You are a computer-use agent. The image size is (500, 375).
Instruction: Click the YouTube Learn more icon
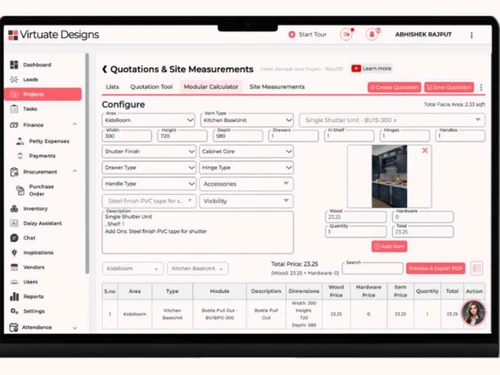[356, 68]
